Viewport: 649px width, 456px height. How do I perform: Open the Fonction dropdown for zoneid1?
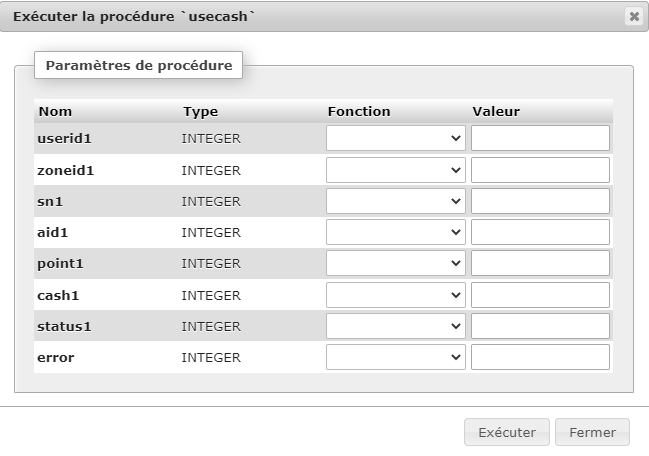point(396,170)
